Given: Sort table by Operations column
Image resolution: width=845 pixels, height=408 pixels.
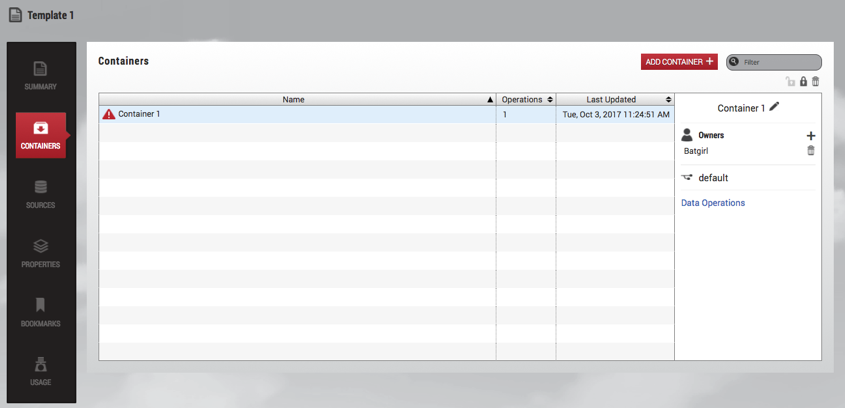Looking at the screenshot, I should click(x=526, y=100).
